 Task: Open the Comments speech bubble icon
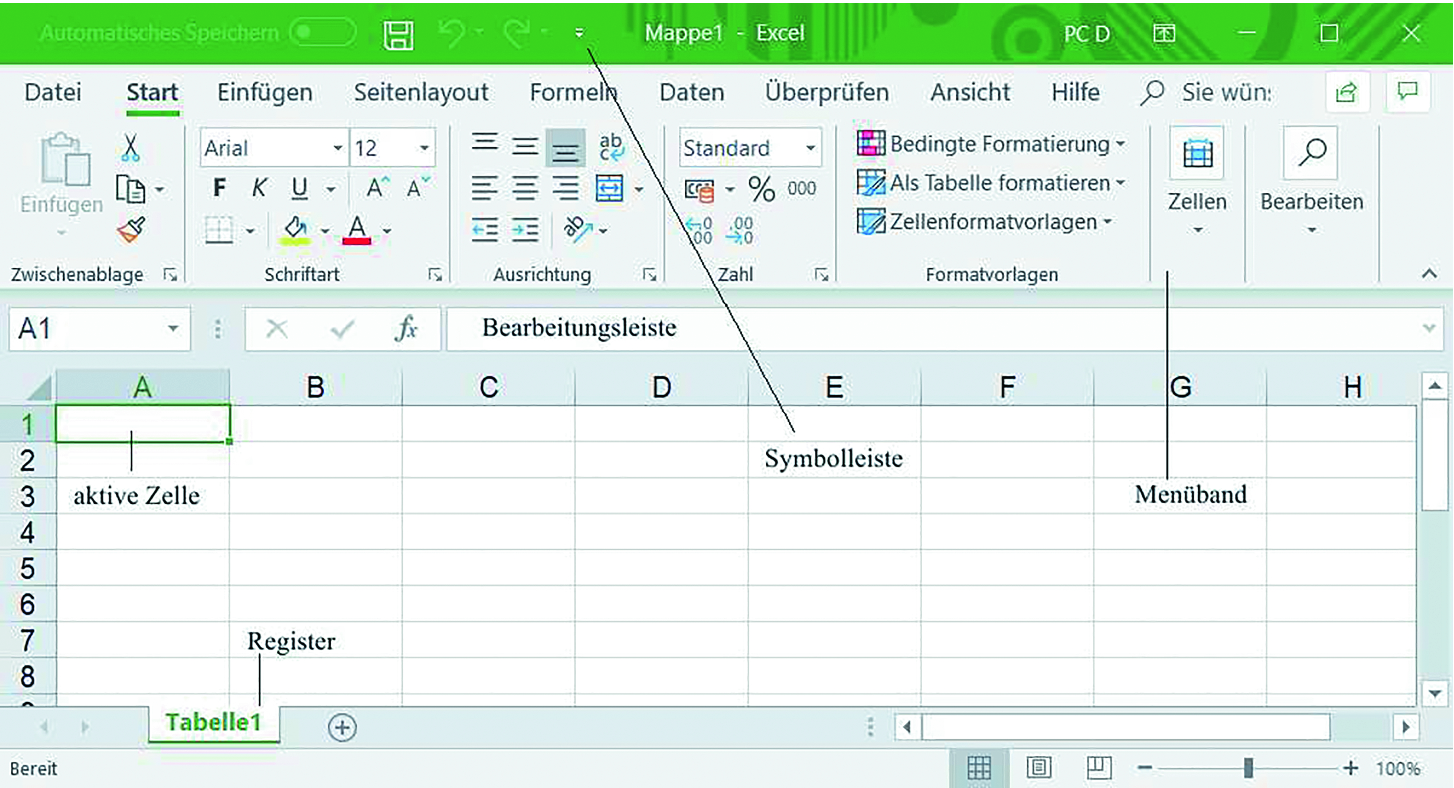click(x=1408, y=92)
